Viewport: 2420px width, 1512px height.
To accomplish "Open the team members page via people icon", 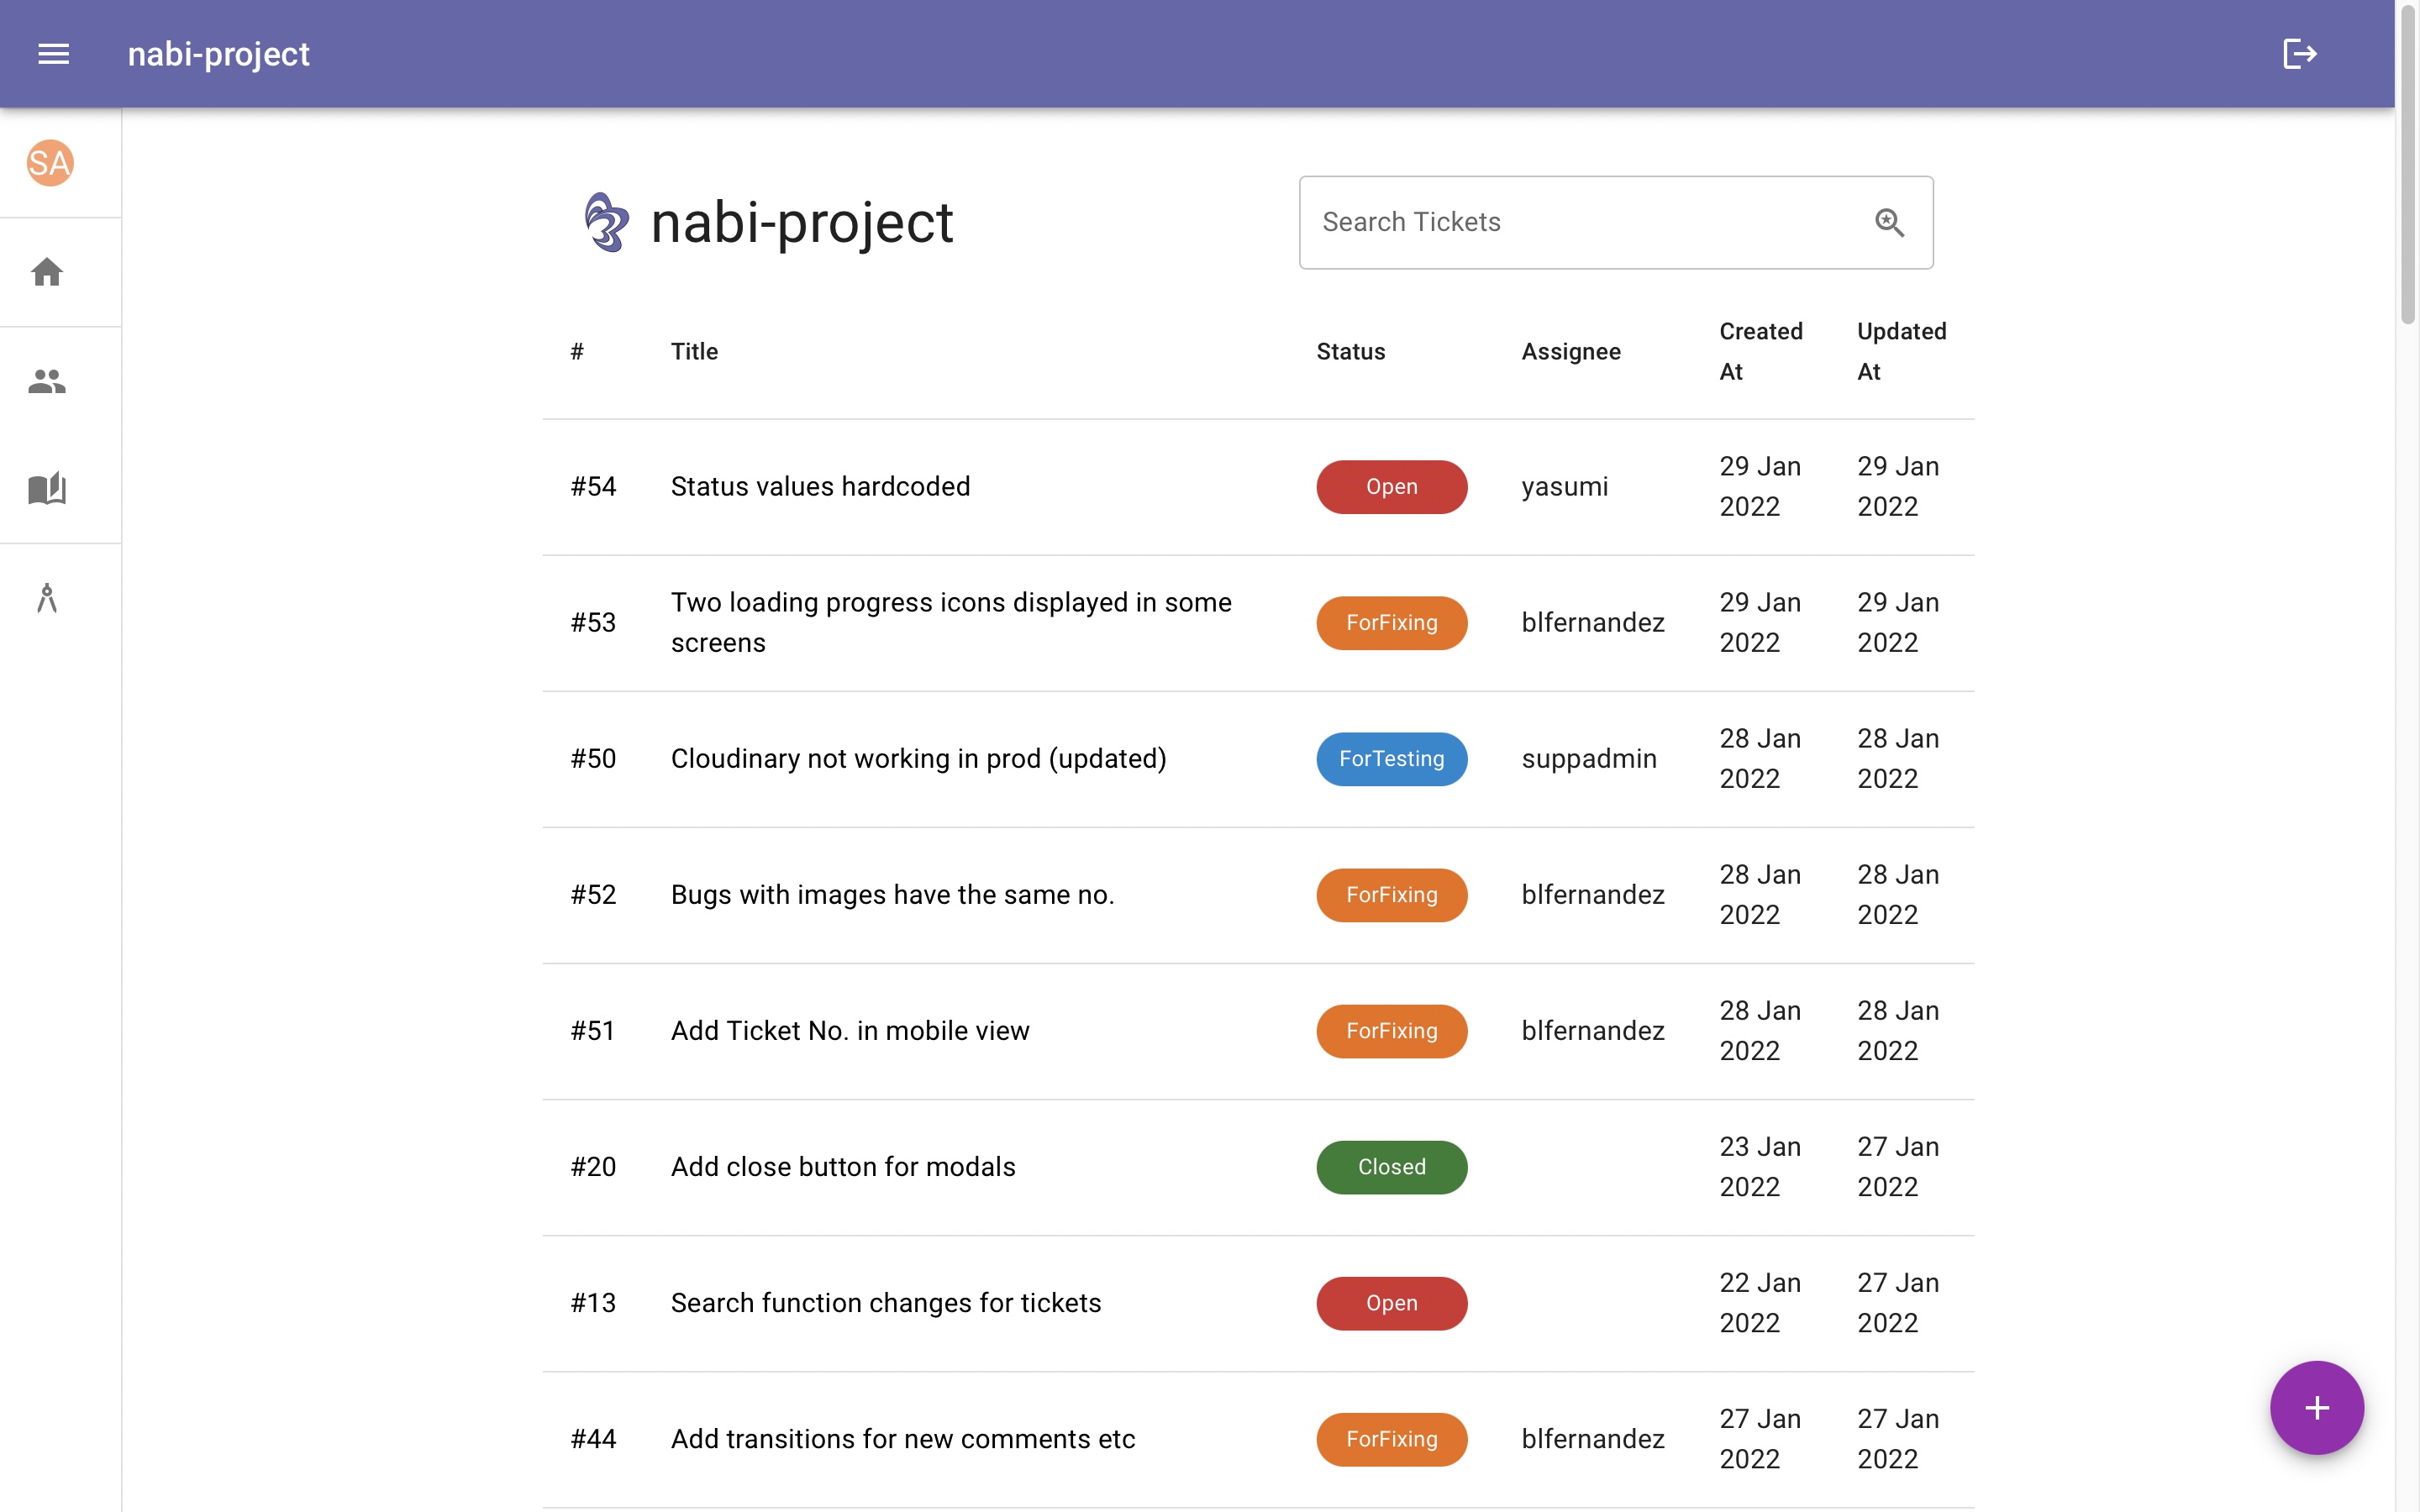I will tap(47, 380).
